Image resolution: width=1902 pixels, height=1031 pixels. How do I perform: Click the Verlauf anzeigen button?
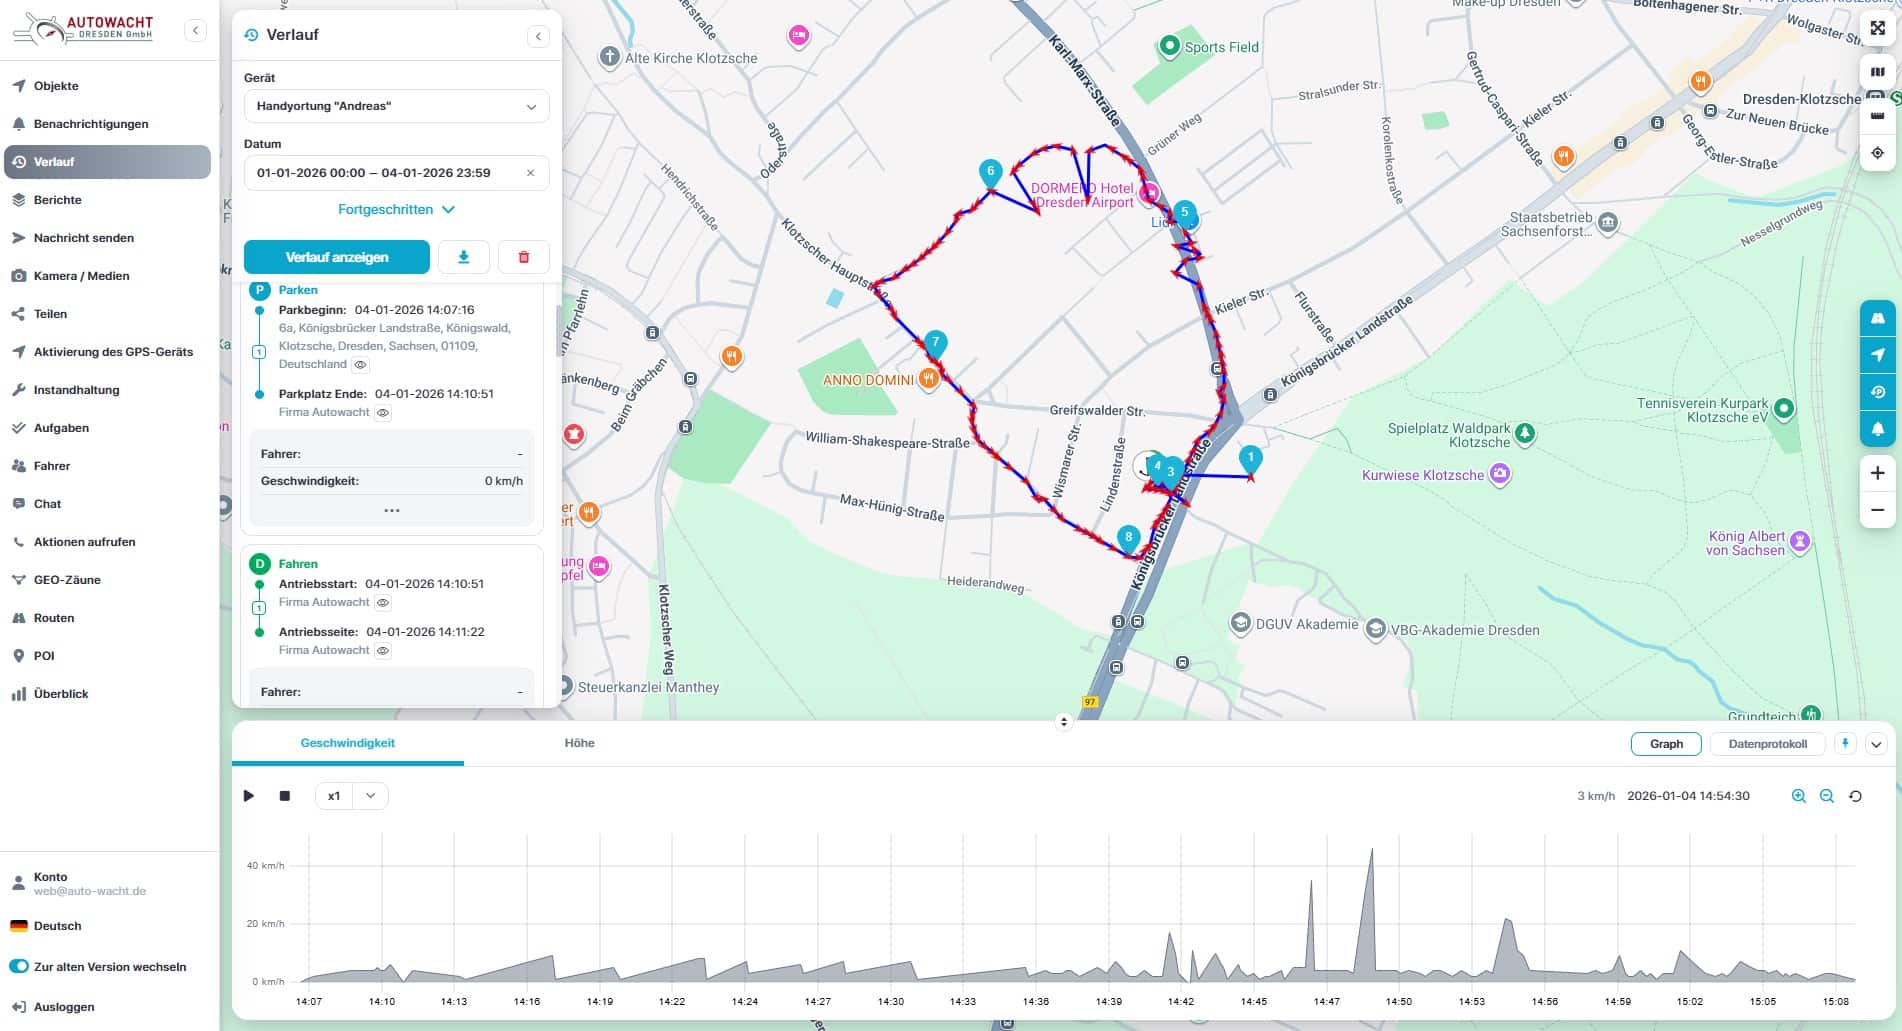click(336, 257)
